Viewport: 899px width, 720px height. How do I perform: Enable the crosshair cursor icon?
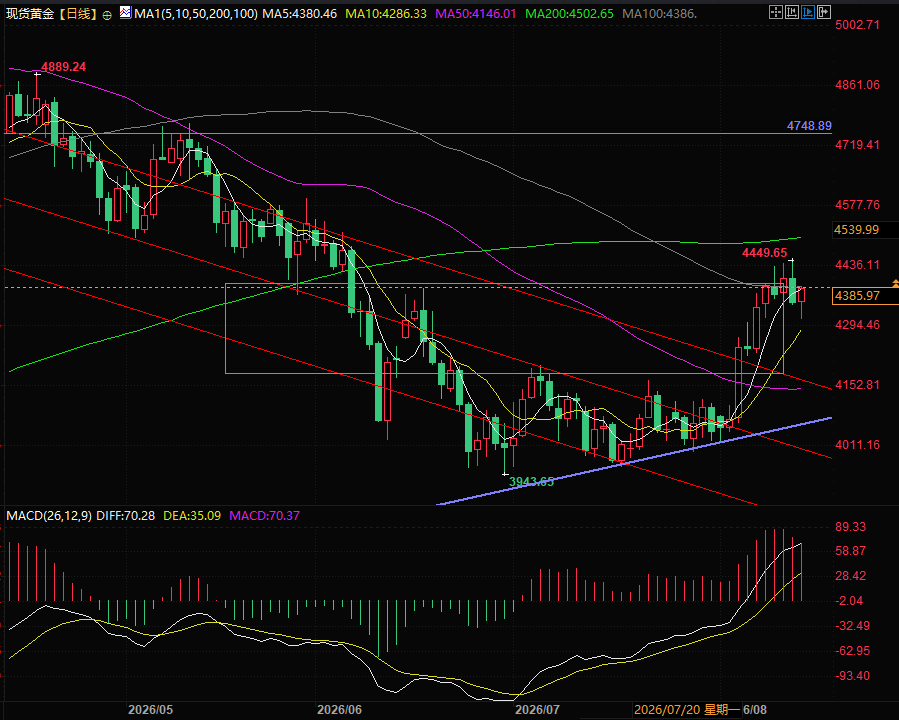point(775,11)
